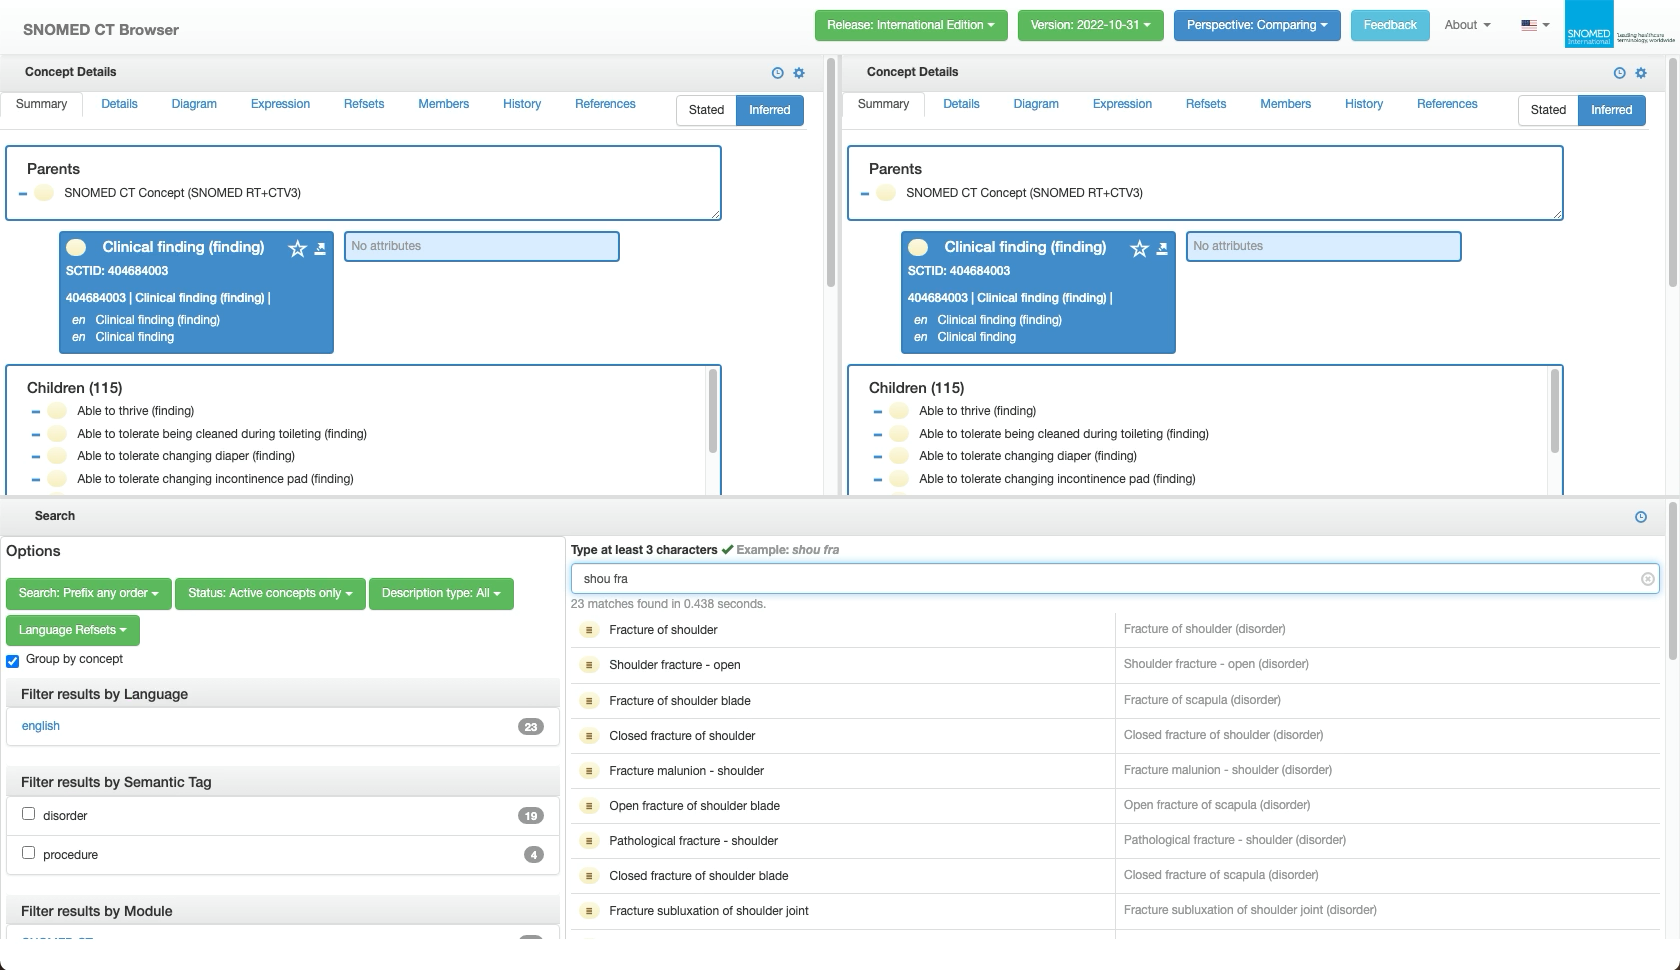This screenshot has width=1680, height=970.
Task: Click the left Concept Details panel scrollbar
Action: pyautogui.click(x=830, y=173)
